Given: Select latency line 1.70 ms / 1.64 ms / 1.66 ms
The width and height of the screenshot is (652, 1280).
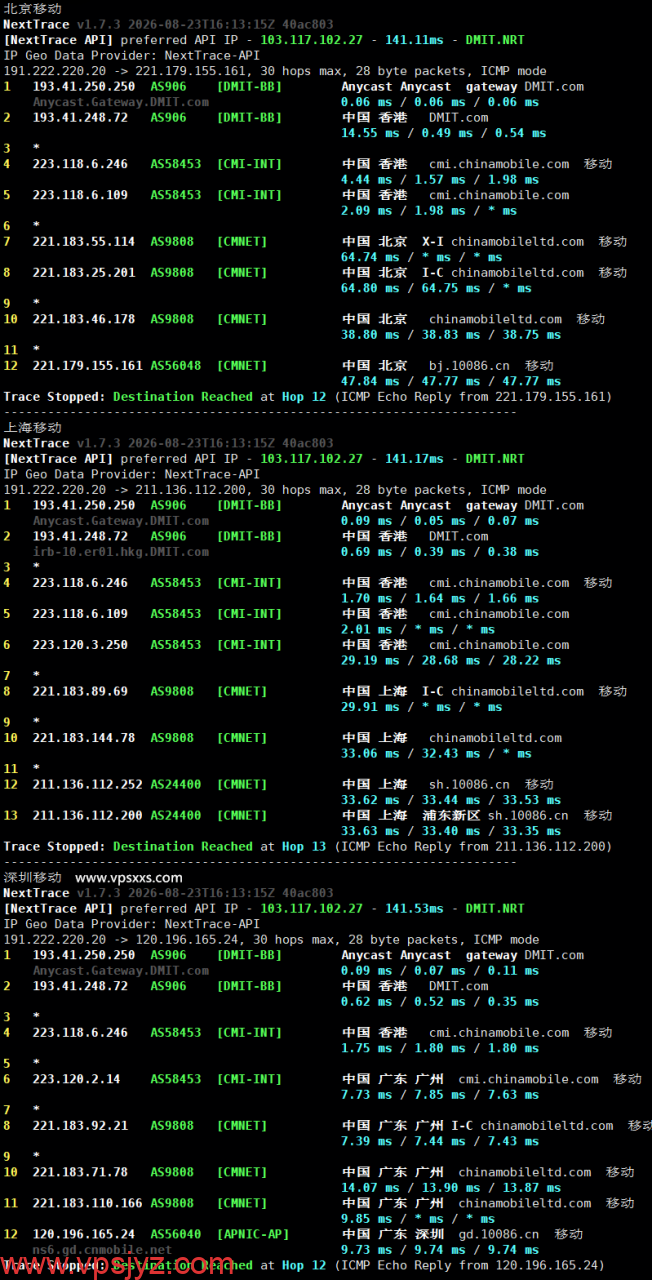Looking at the screenshot, I should [440, 599].
